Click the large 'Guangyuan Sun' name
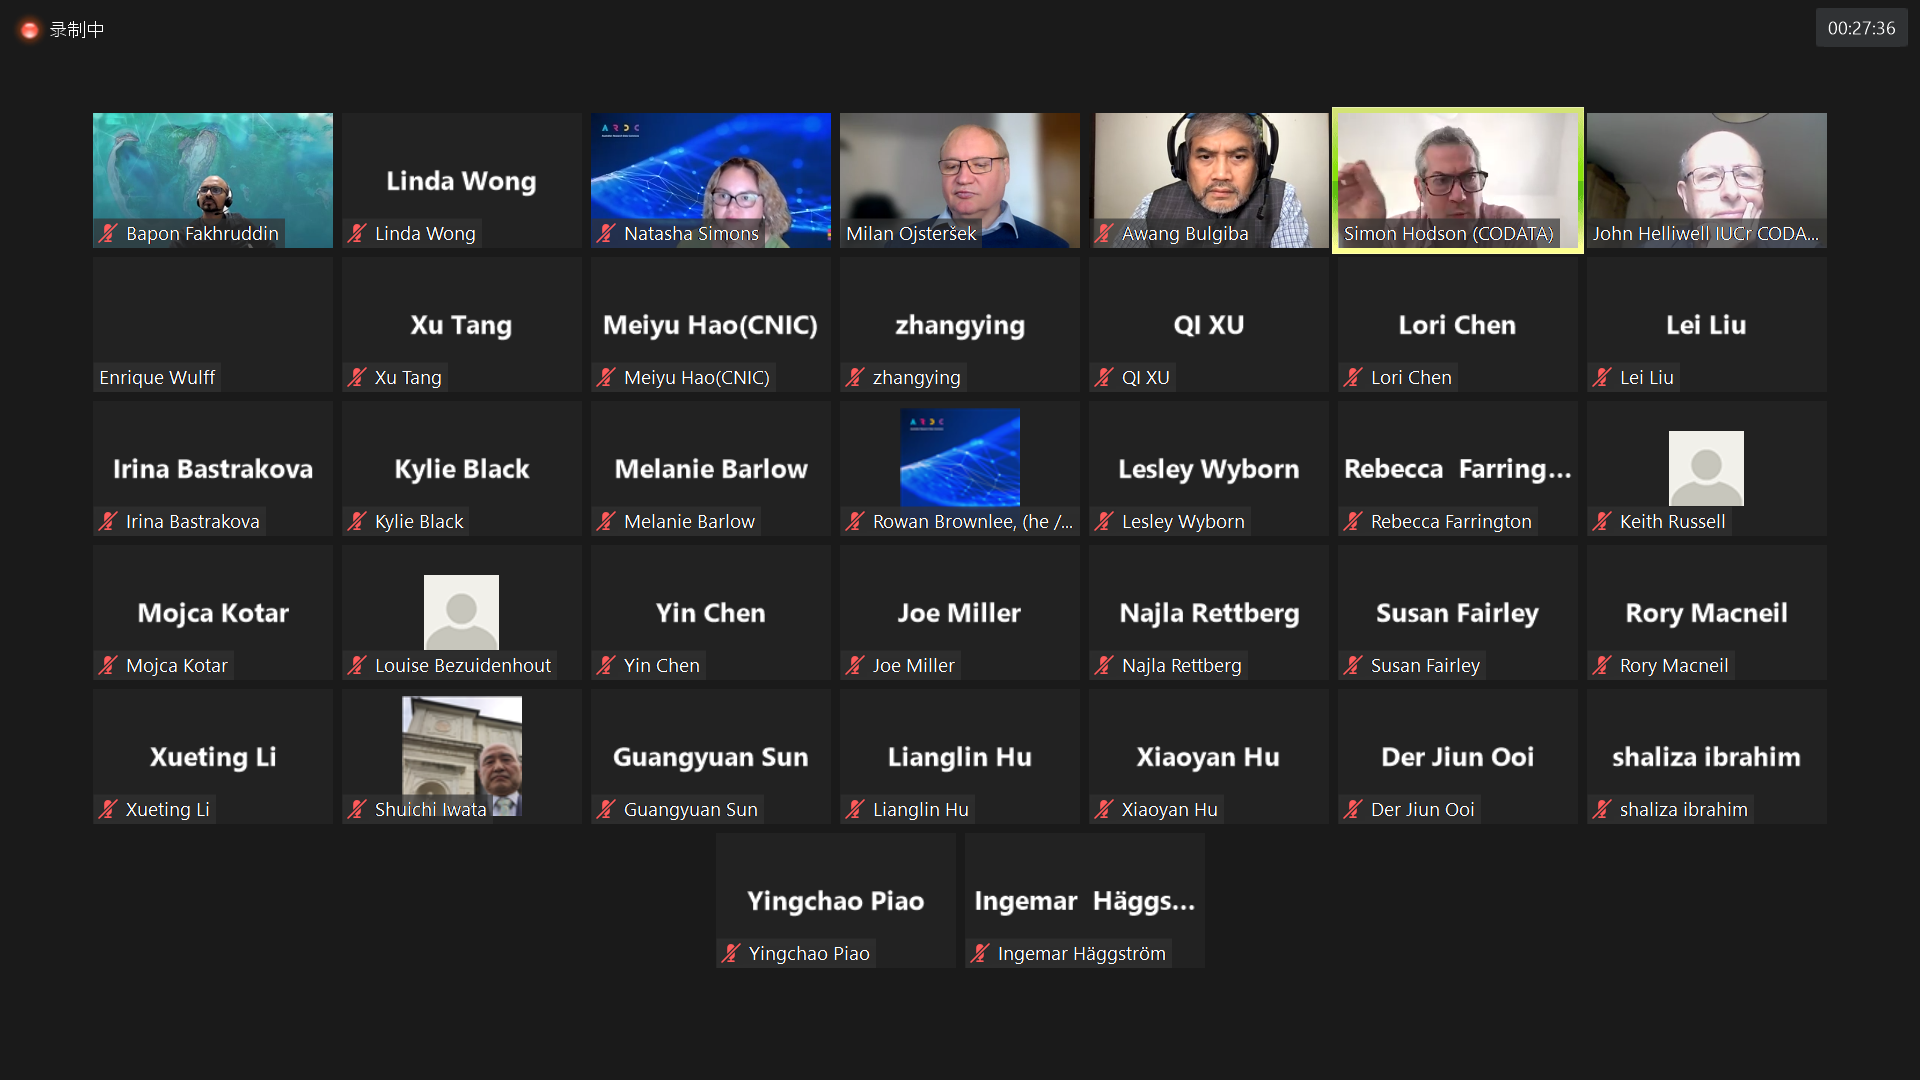Viewport: 1920px width, 1080px height. pos(710,757)
